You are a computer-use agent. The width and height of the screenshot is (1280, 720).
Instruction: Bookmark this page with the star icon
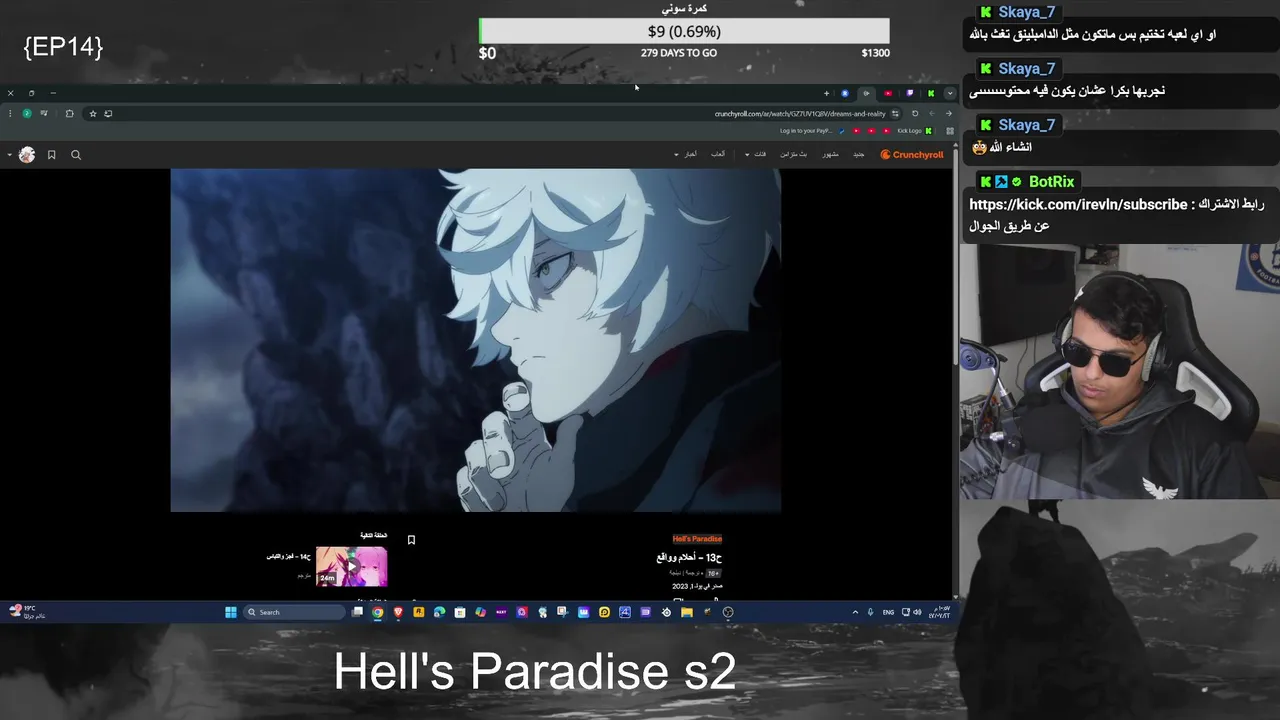click(93, 113)
